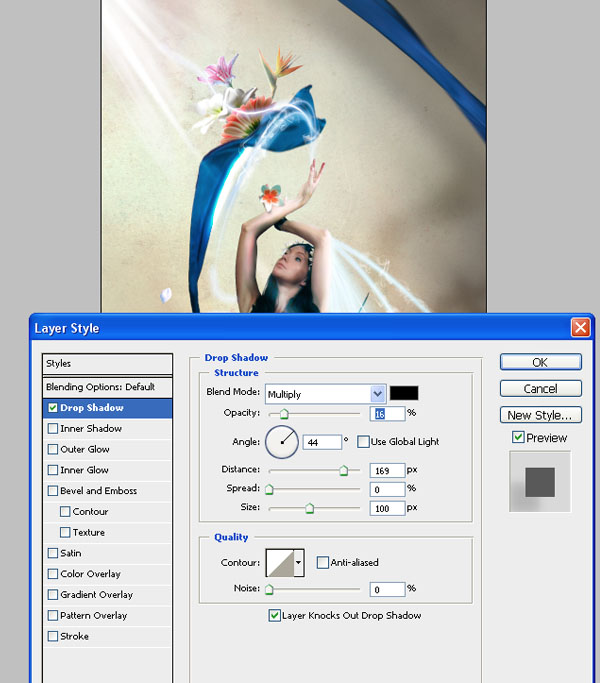Enable the Inner Glow checkbox

coord(53,470)
